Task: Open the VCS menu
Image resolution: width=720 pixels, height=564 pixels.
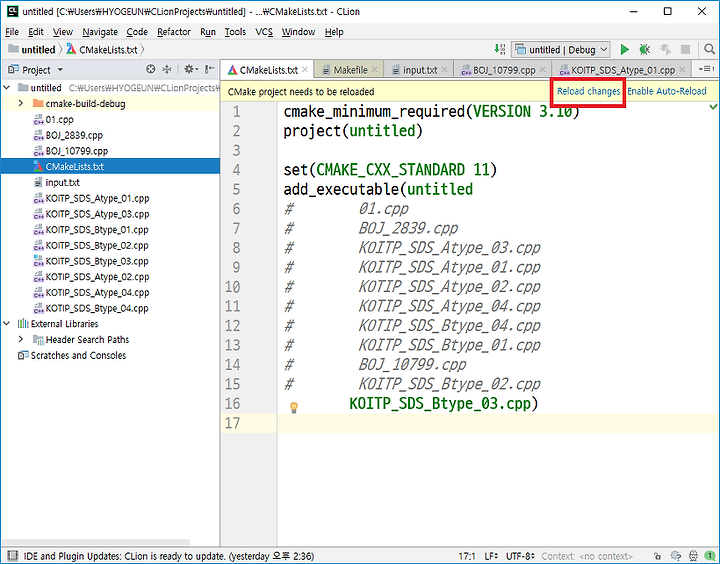Action: (264, 32)
